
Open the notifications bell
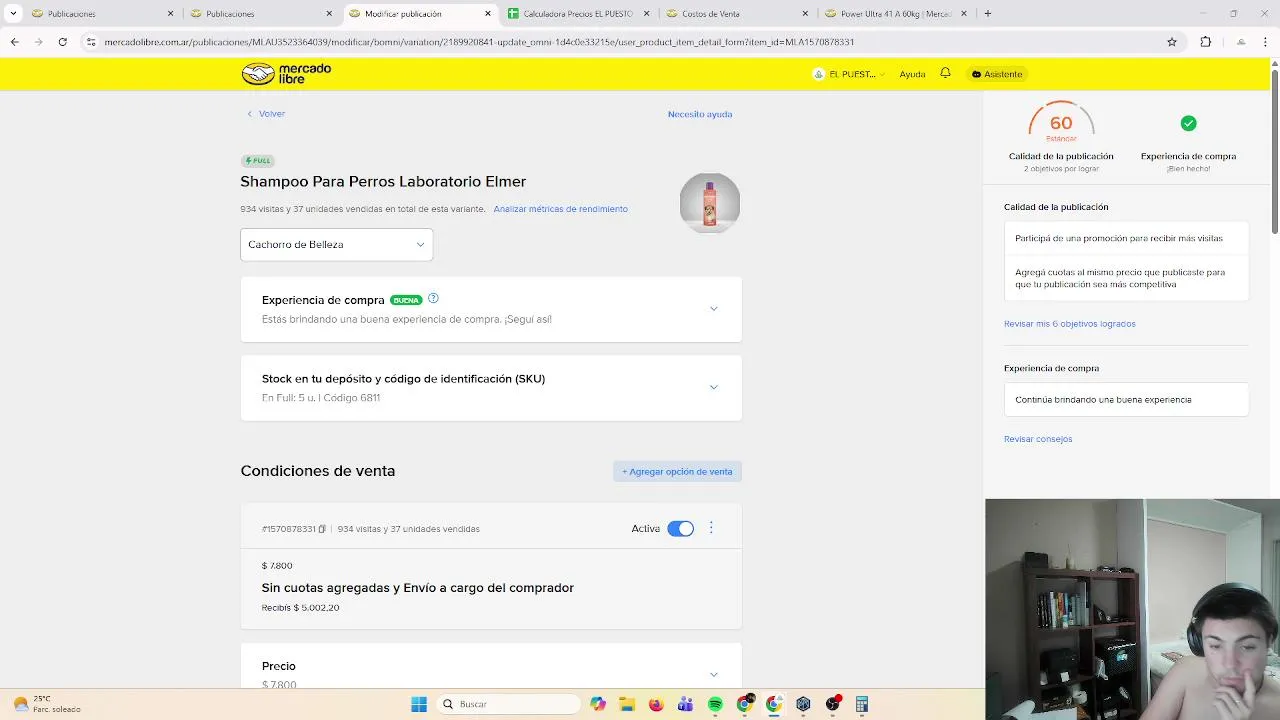[945, 73]
